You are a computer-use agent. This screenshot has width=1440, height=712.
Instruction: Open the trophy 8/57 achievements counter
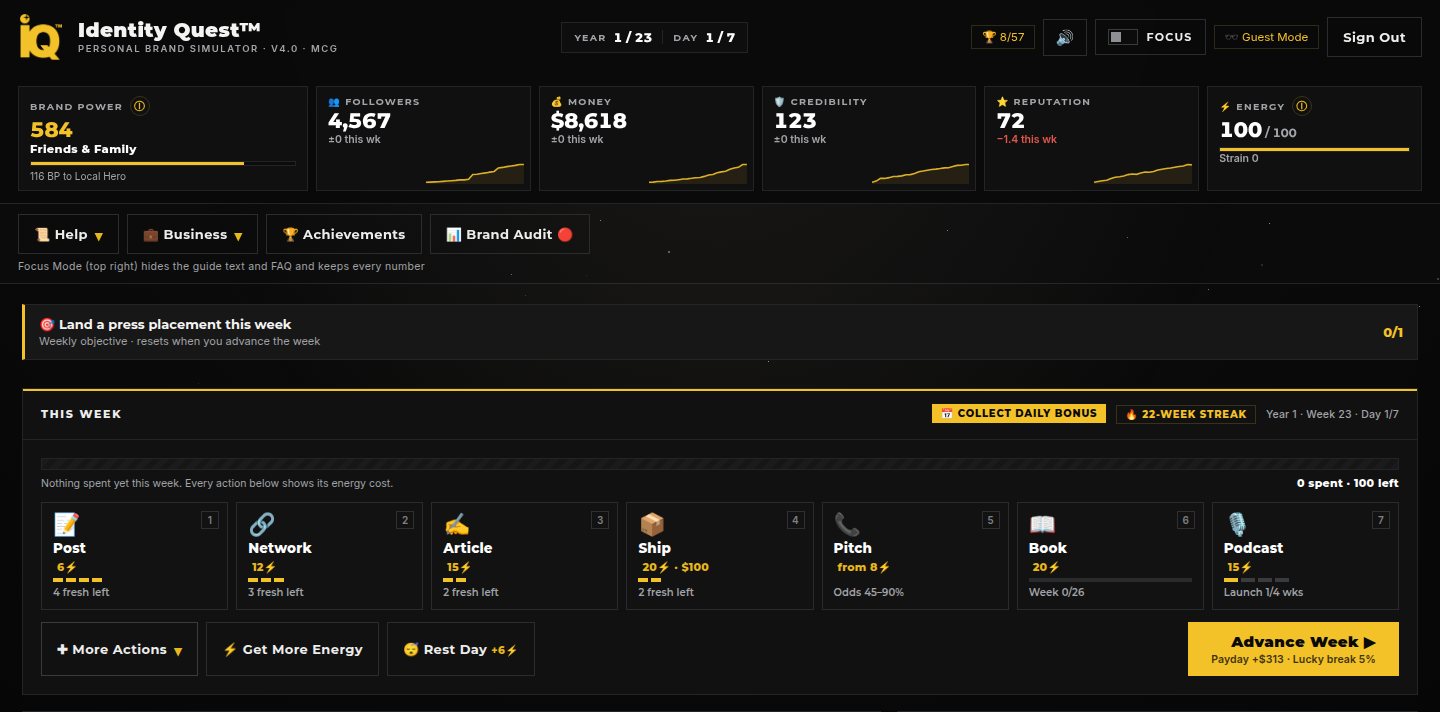(x=1003, y=37)
